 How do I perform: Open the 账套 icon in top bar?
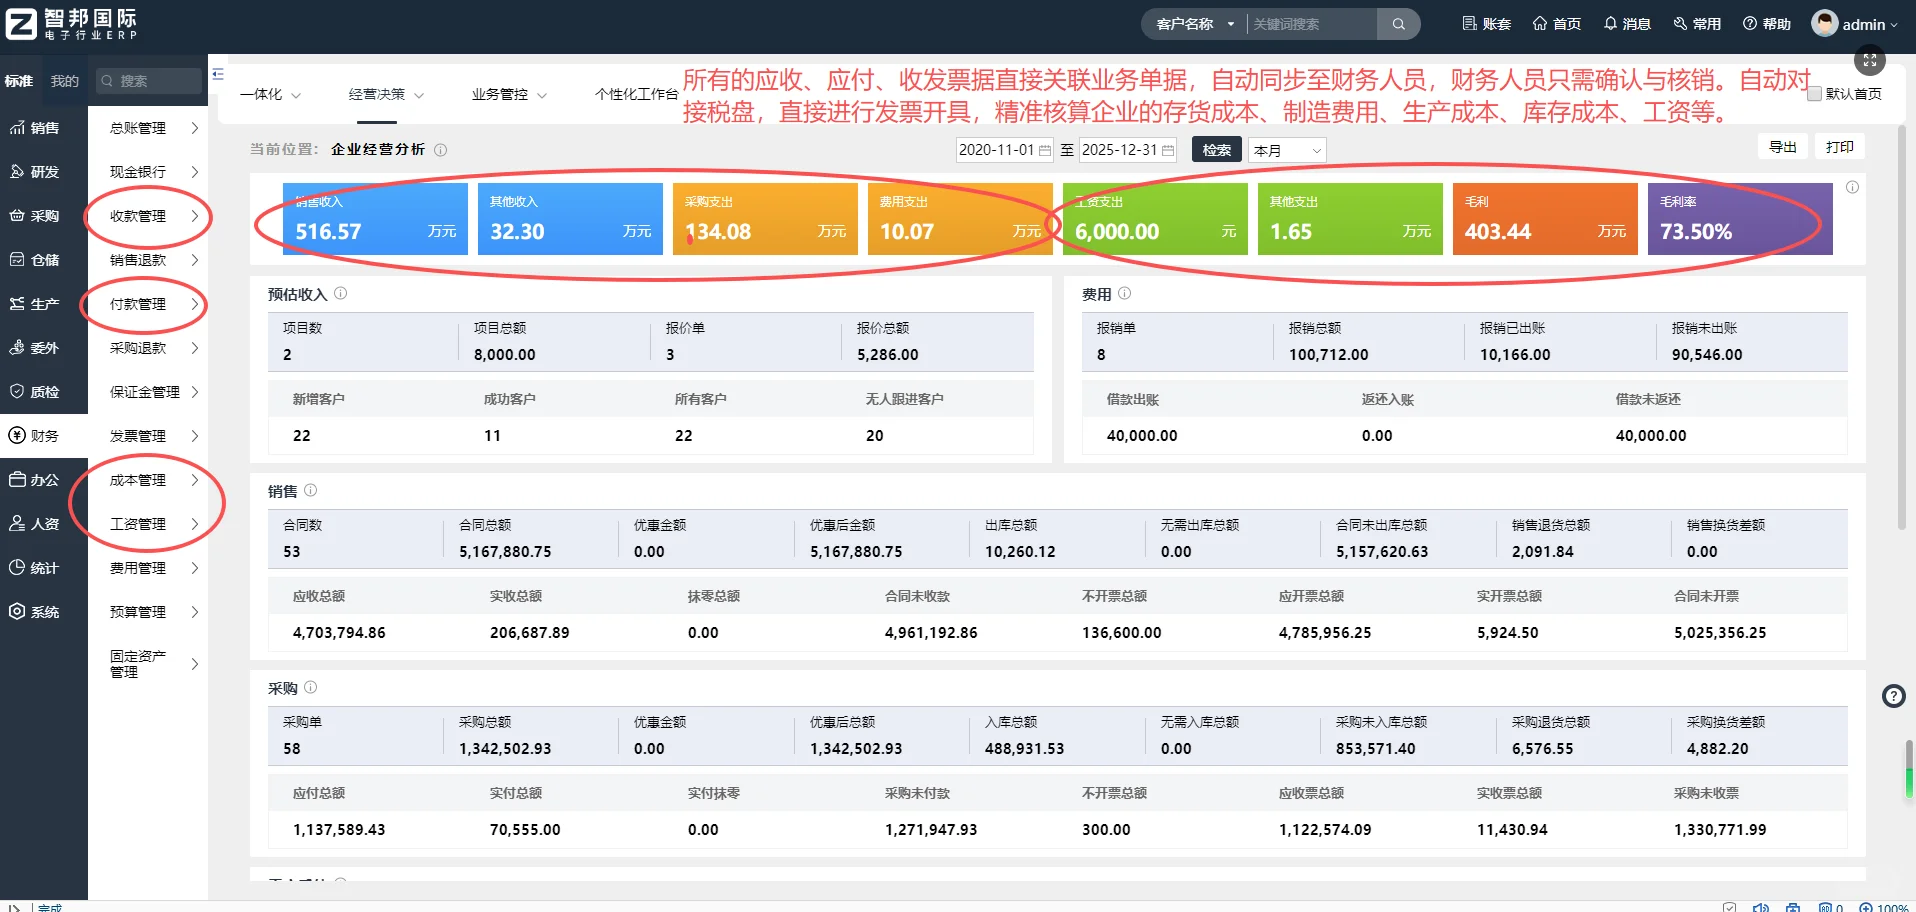pyautogui.click(x=1470, y=23)
